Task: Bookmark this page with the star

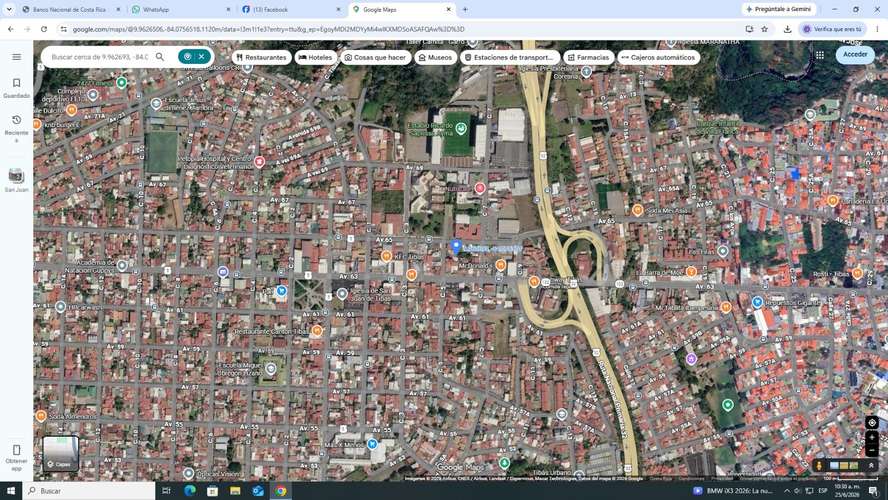Action: coord(765,29)
